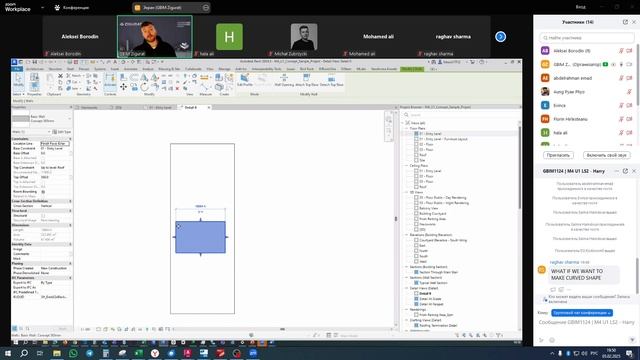Collapse the Floor Plans tree node

(x=406, y=128)
